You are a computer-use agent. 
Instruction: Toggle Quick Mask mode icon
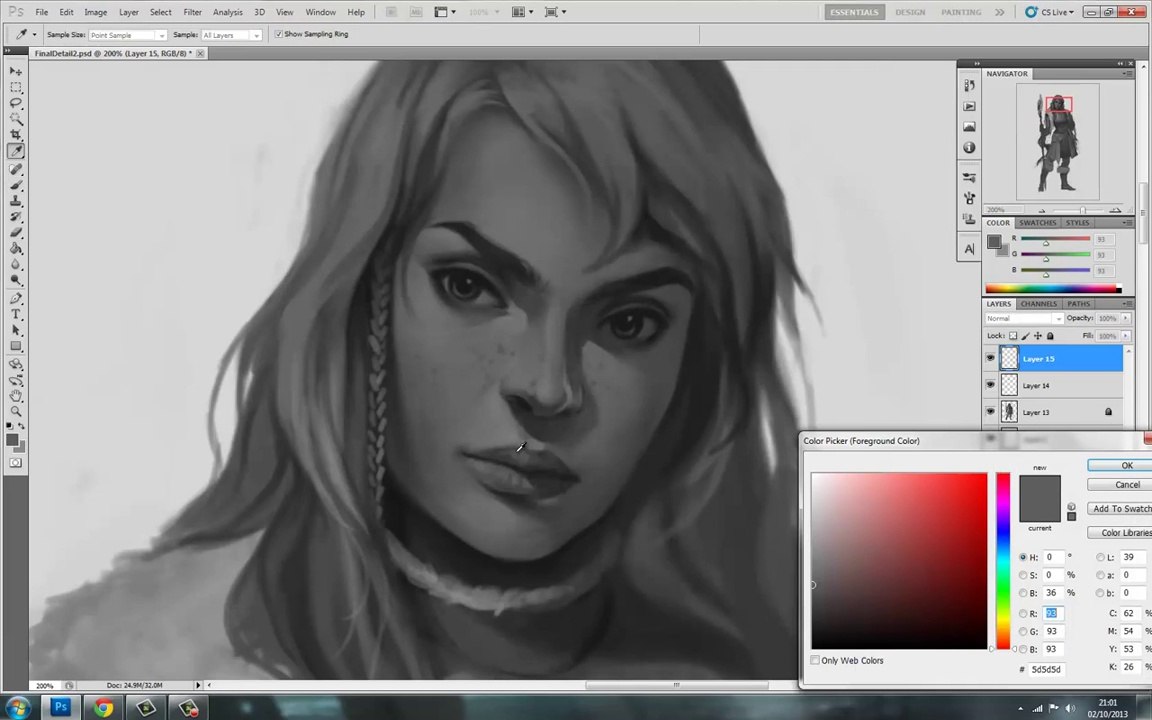point(15,463)
